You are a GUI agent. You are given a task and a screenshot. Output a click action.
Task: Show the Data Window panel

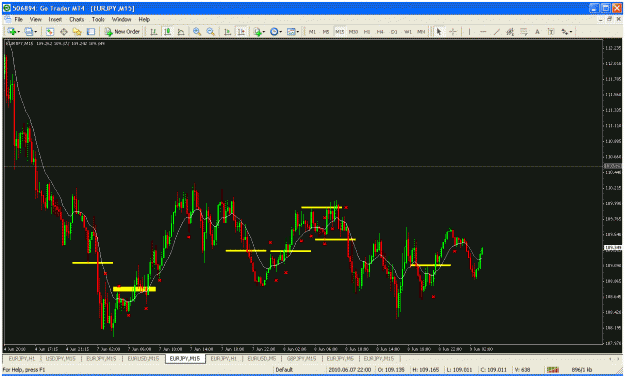point(63,31)
